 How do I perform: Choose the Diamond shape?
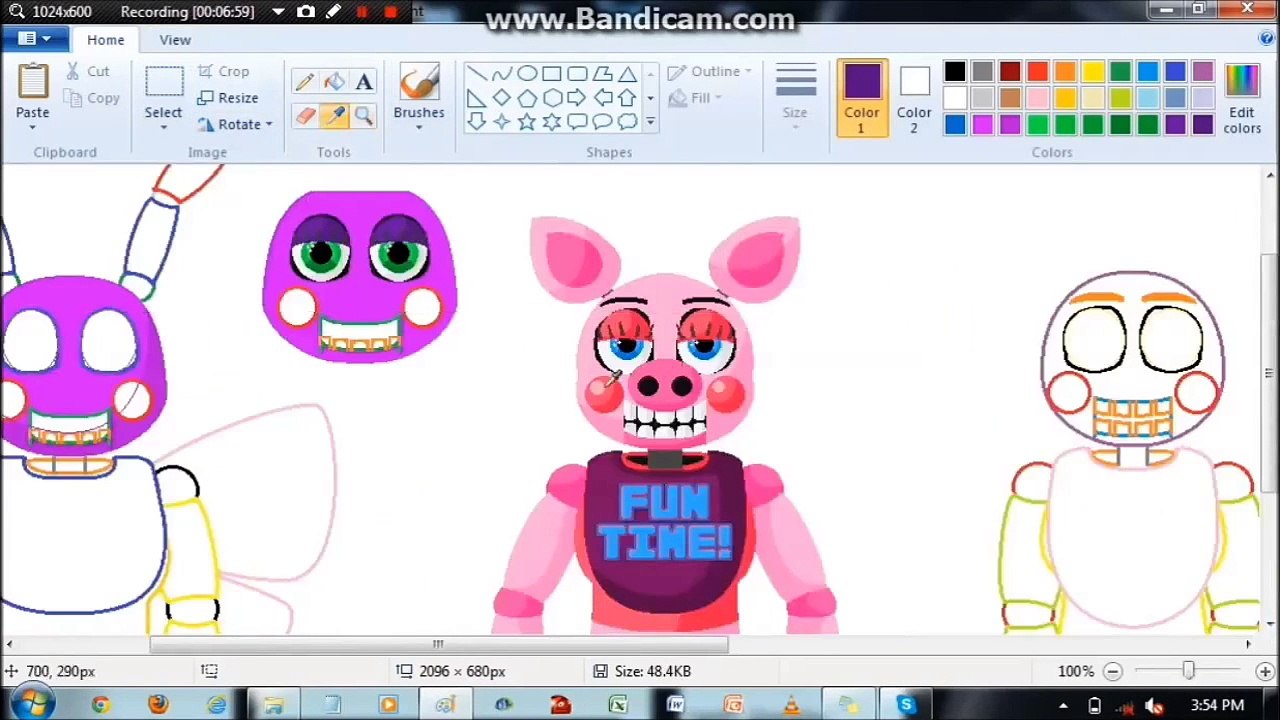point(501,98)
